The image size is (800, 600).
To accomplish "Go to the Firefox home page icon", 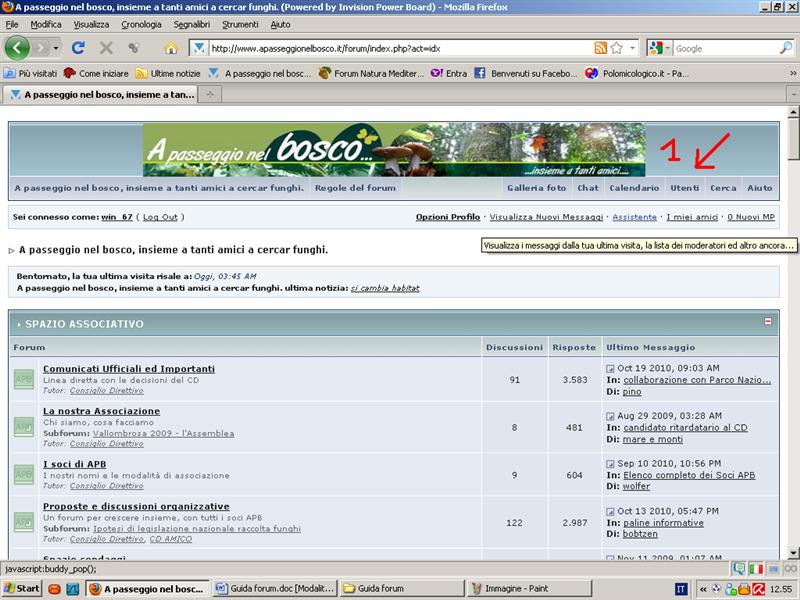I will click(170, 48).
